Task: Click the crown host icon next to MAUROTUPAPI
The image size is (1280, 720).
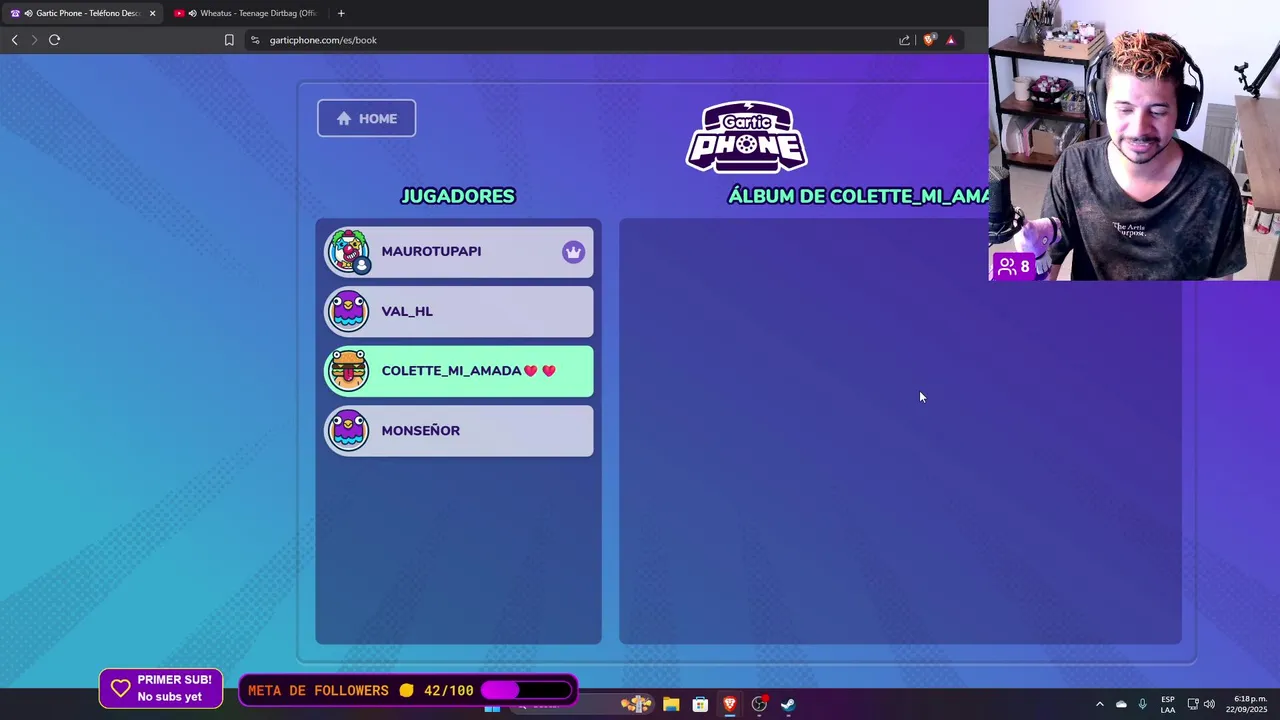Action: click(573, 252)
